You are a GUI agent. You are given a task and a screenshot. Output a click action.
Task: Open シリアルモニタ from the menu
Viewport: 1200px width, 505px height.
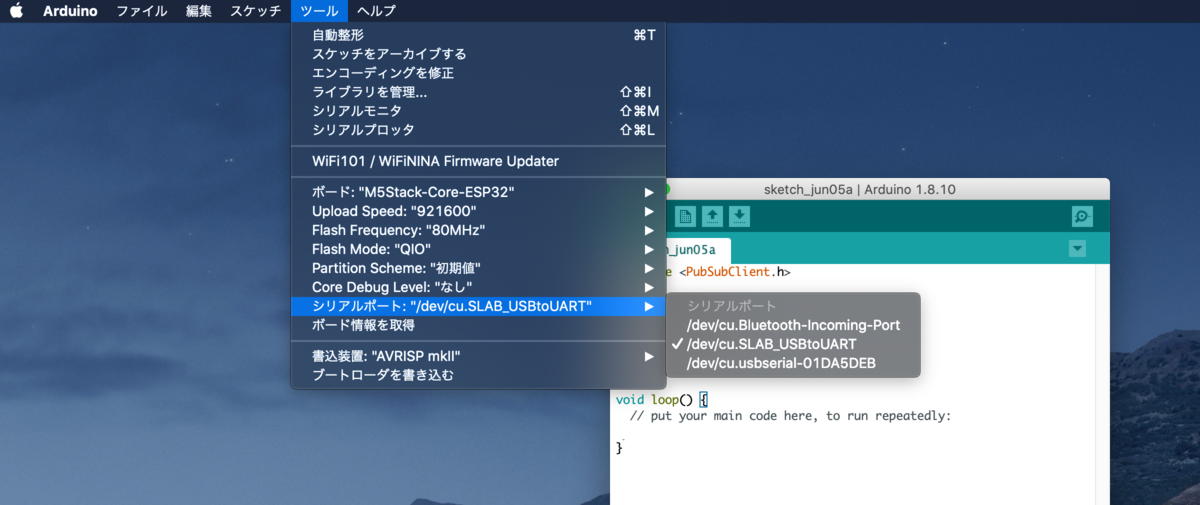478,111
